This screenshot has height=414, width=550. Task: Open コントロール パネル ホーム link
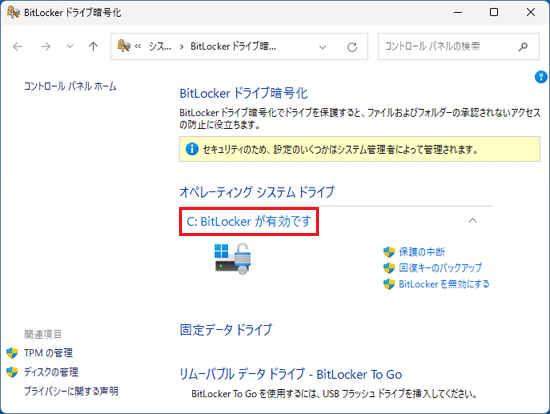click(x=70, y=86)
